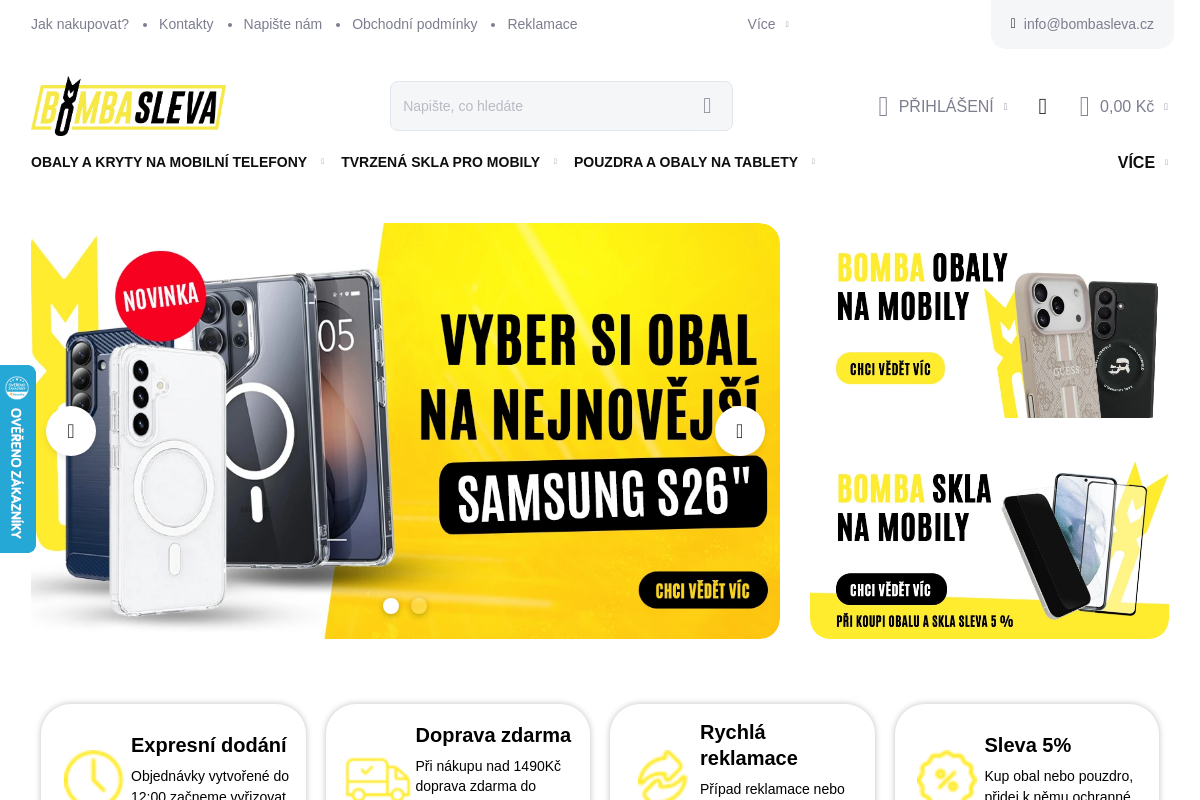Expand the VÍCE category menu
The image size is (1200, 800).
(1142, 162)
